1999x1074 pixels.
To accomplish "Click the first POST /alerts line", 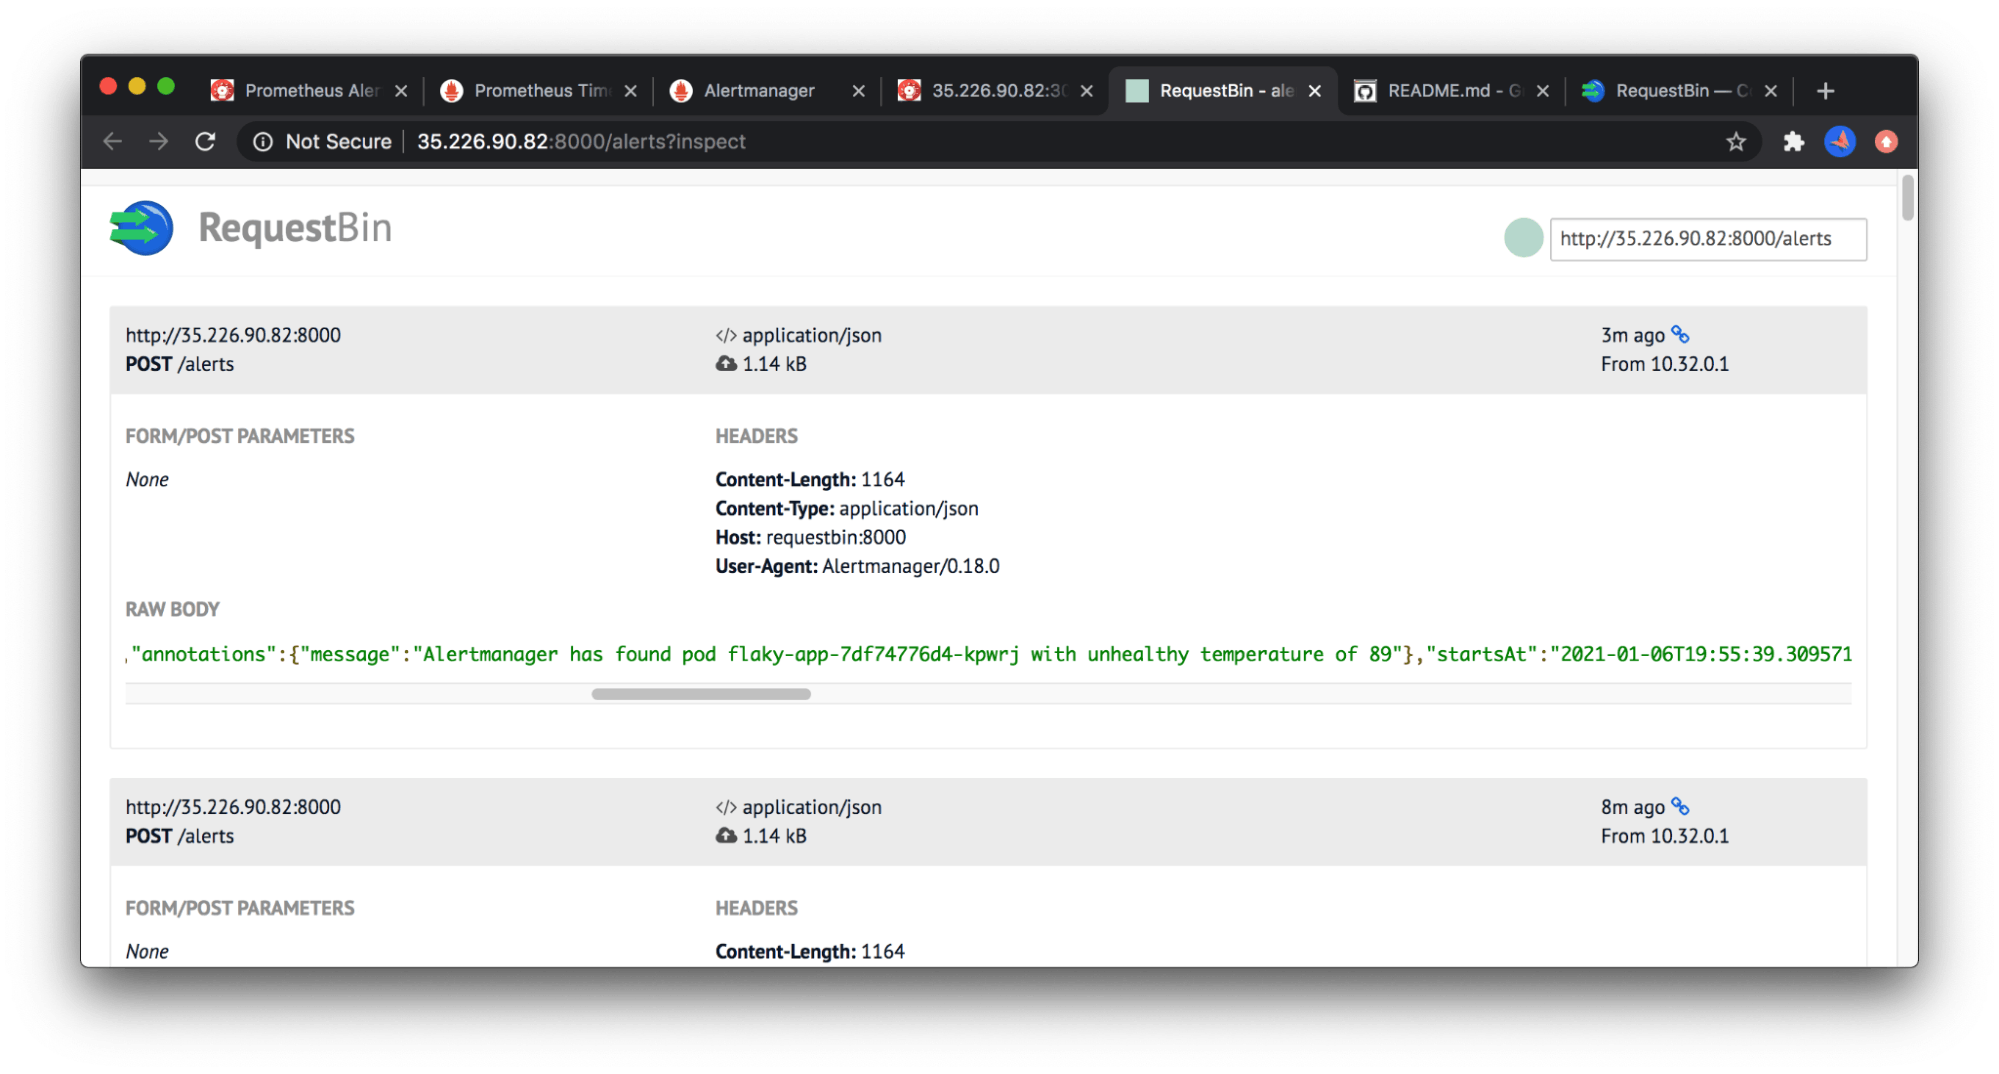I will tap(179, 364).
